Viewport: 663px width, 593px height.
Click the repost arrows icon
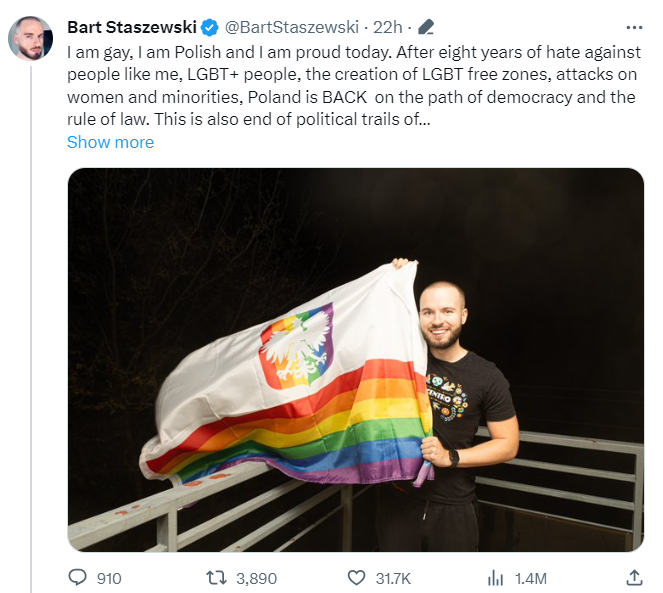click(x=216, y=577)
